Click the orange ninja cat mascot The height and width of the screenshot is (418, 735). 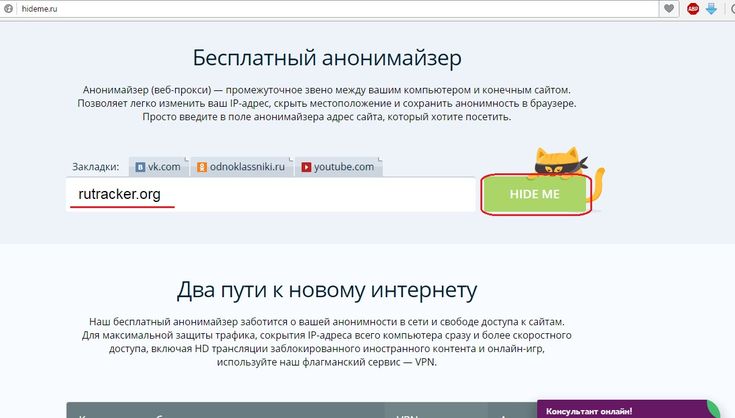(561, 161)
